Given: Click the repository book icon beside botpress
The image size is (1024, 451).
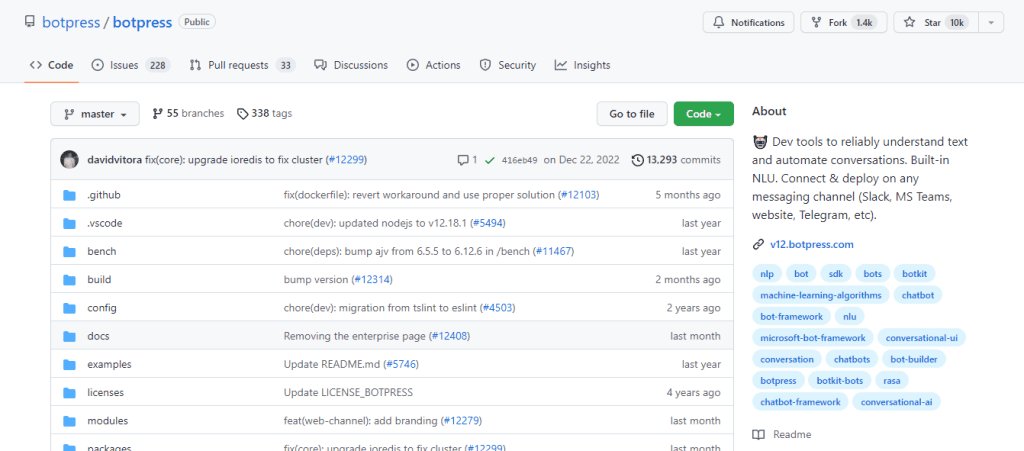Looking at the screenshot, I should 29,22.
